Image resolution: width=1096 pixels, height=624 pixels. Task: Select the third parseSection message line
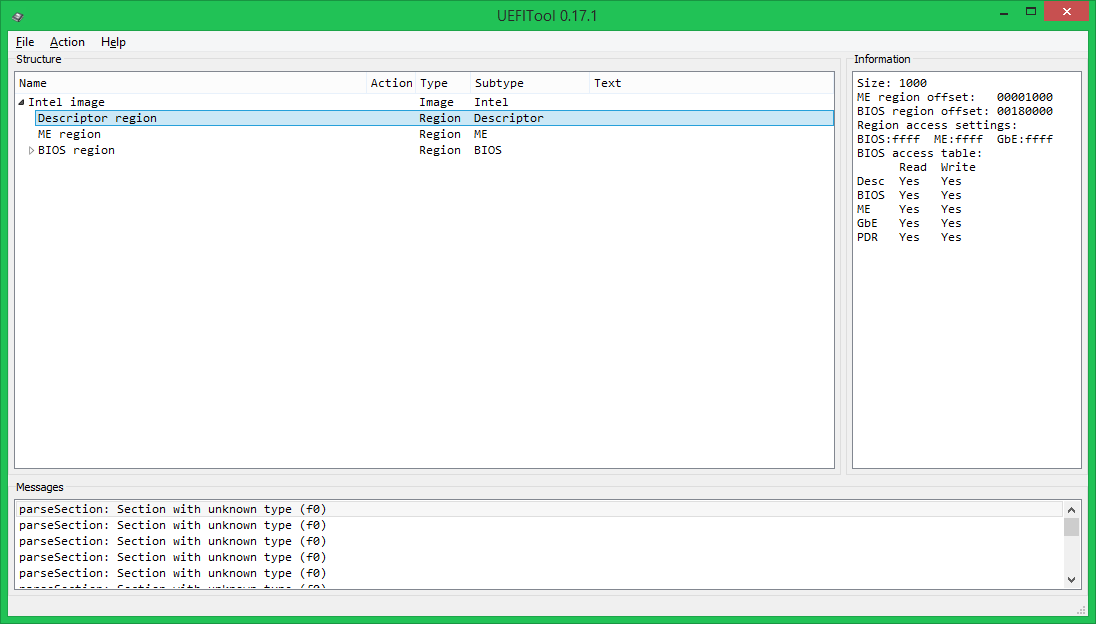(539, 542)
